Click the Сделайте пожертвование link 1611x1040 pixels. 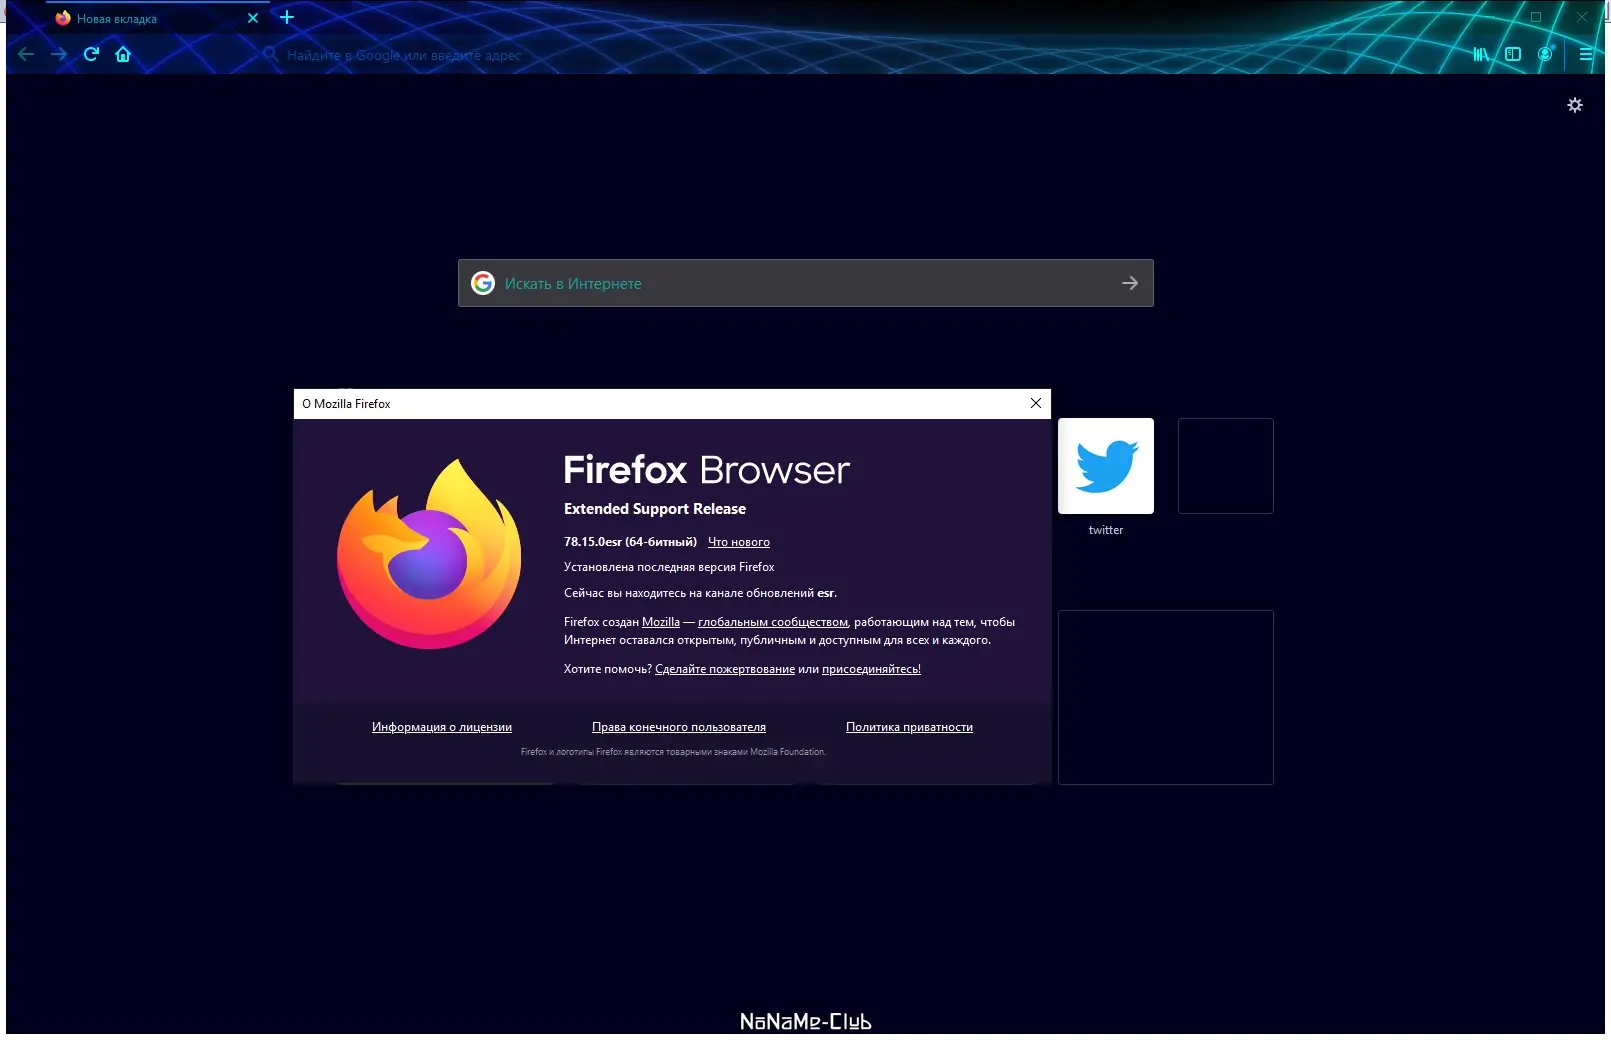(x=725, y=669)
